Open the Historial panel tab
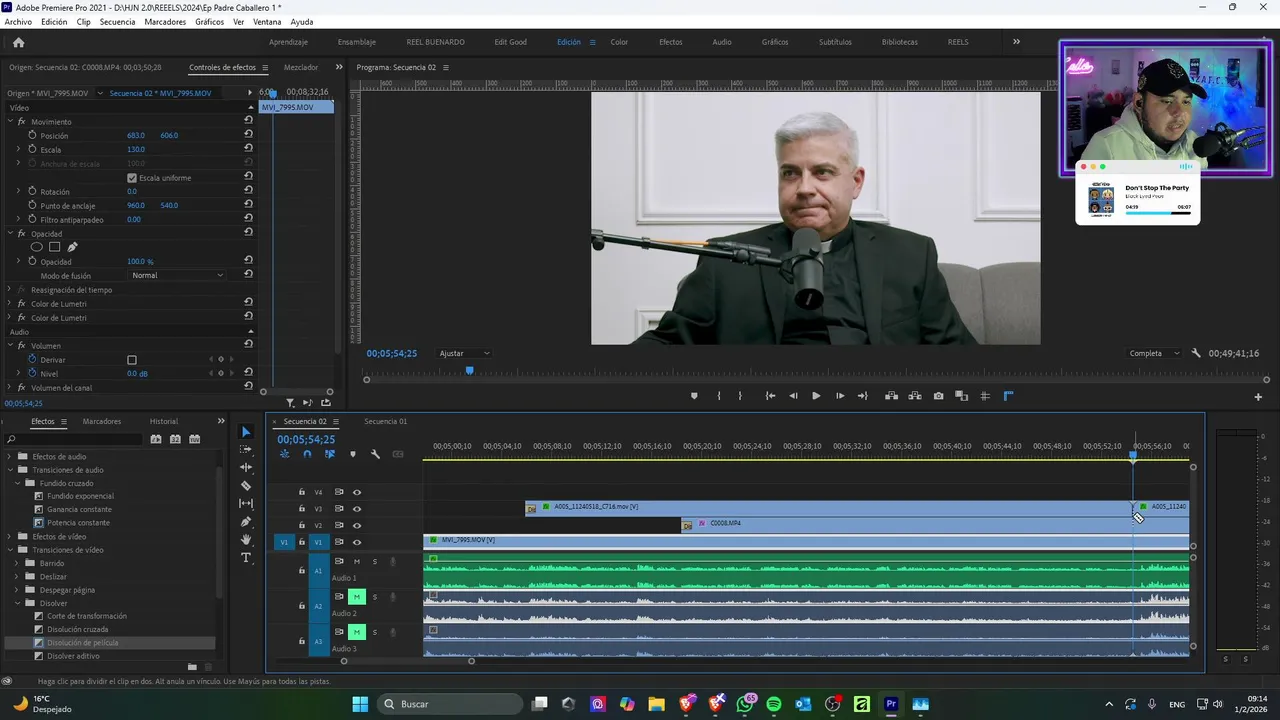Image resolution: width=1280 pixels, height=720 pixels. [163, 421]
